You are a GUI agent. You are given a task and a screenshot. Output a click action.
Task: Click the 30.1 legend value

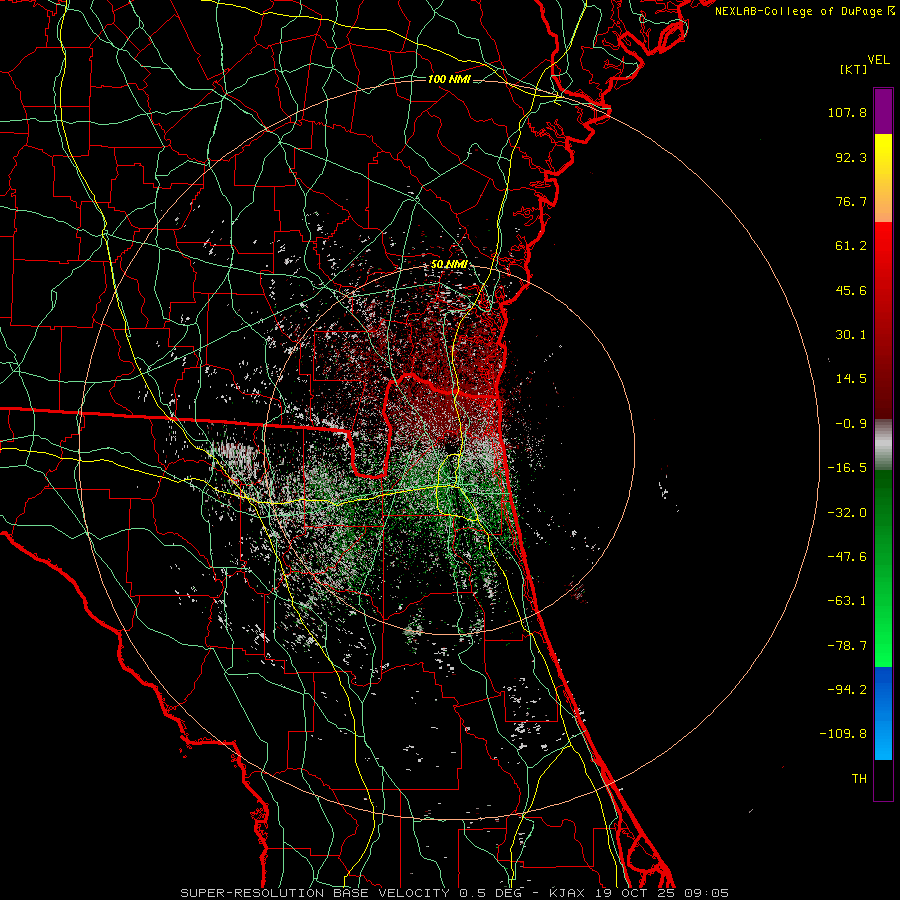point(851,335)
